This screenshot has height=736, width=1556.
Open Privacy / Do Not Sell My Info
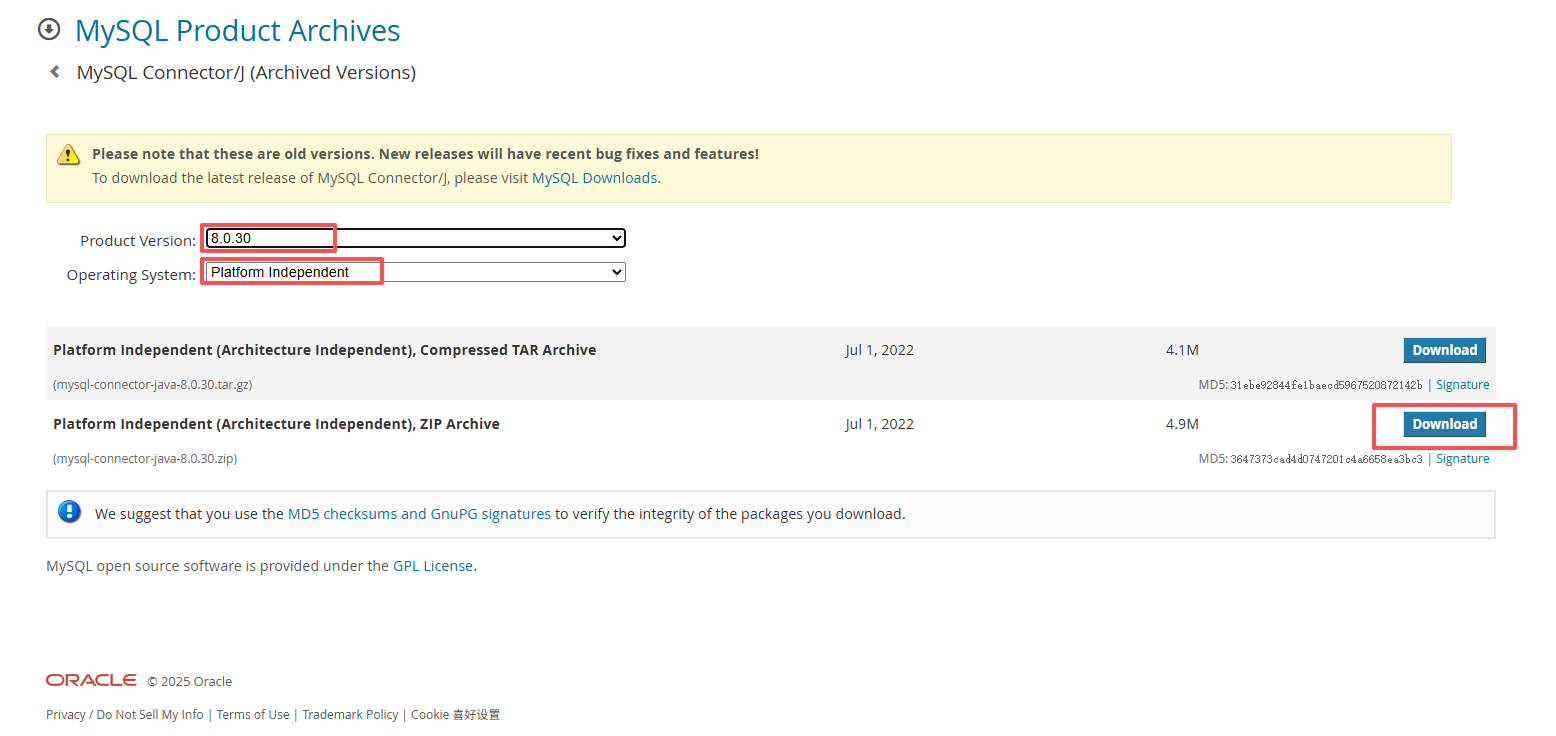124,714
